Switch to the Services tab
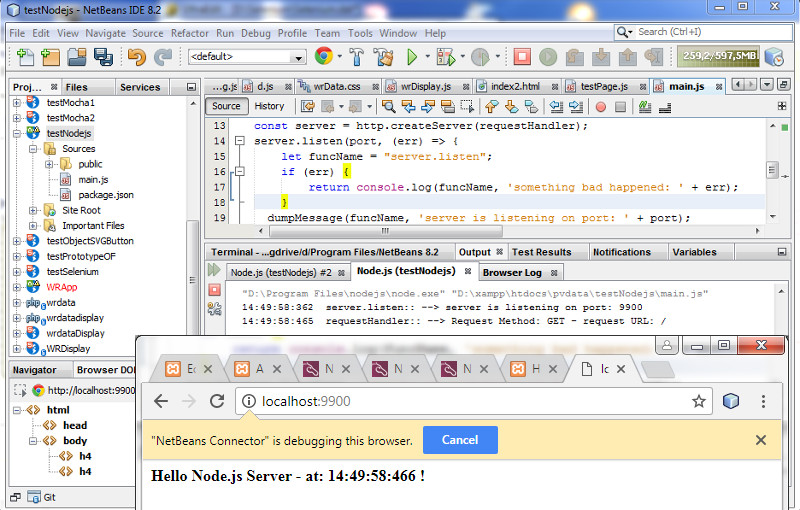 click(140, 87)
